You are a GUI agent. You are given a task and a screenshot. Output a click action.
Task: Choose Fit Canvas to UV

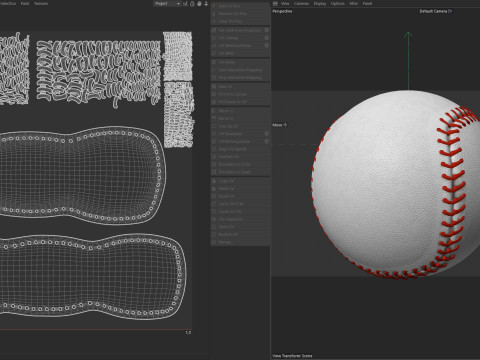coord(240,102)
